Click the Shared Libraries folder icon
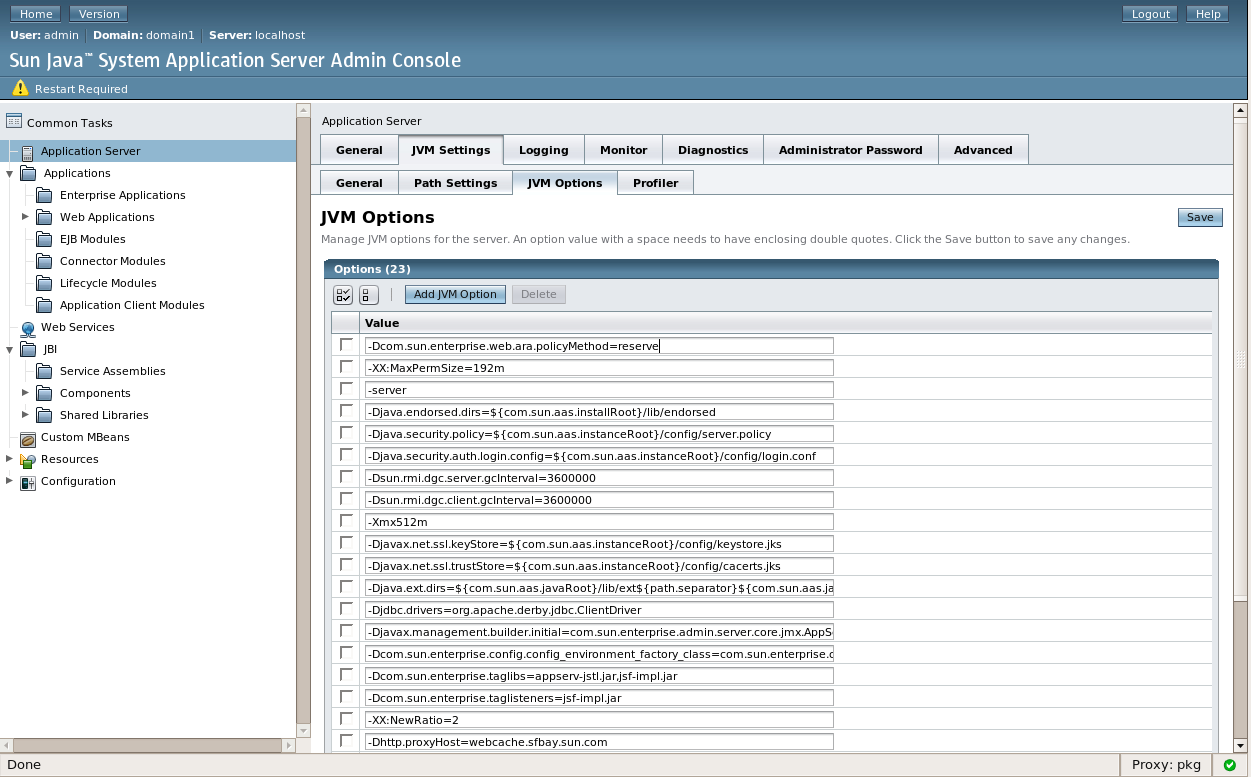Screen dimensions: 1251x777 [44, 415]
